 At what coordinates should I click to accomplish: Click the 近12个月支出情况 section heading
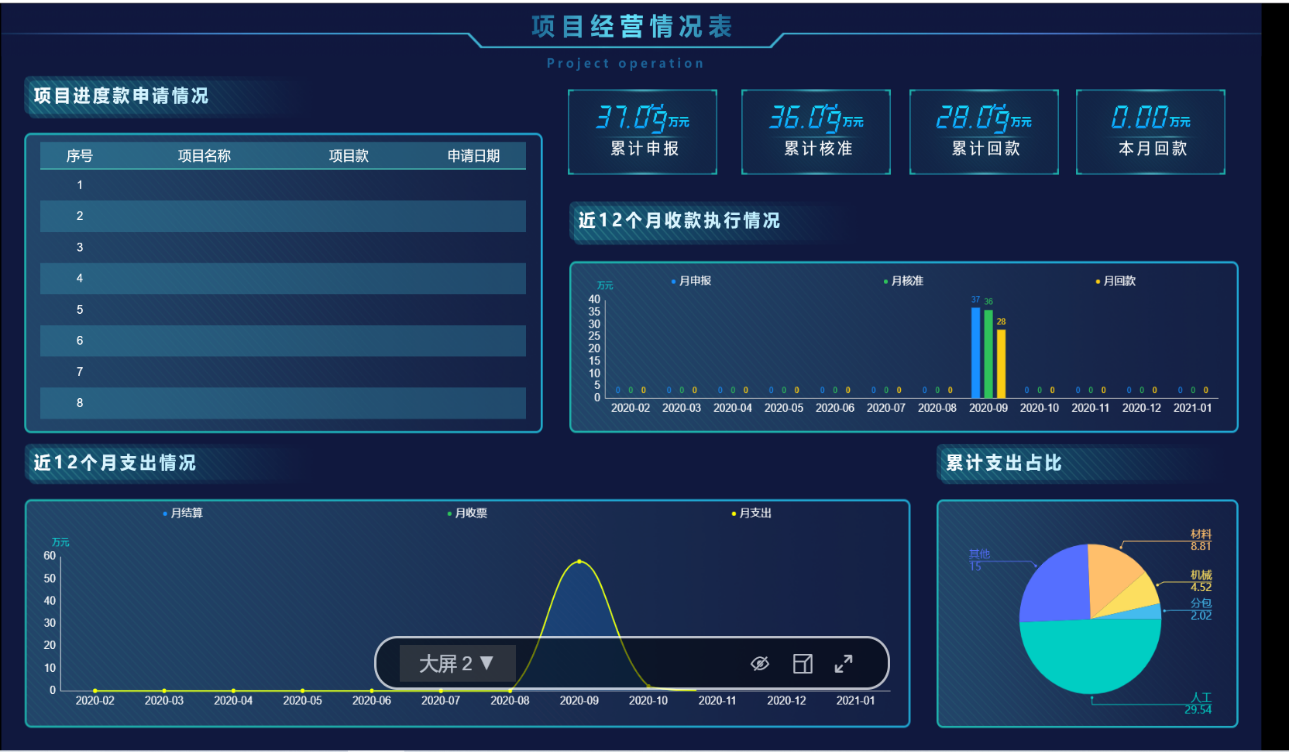pyautogui.click(x=115, y=463)
